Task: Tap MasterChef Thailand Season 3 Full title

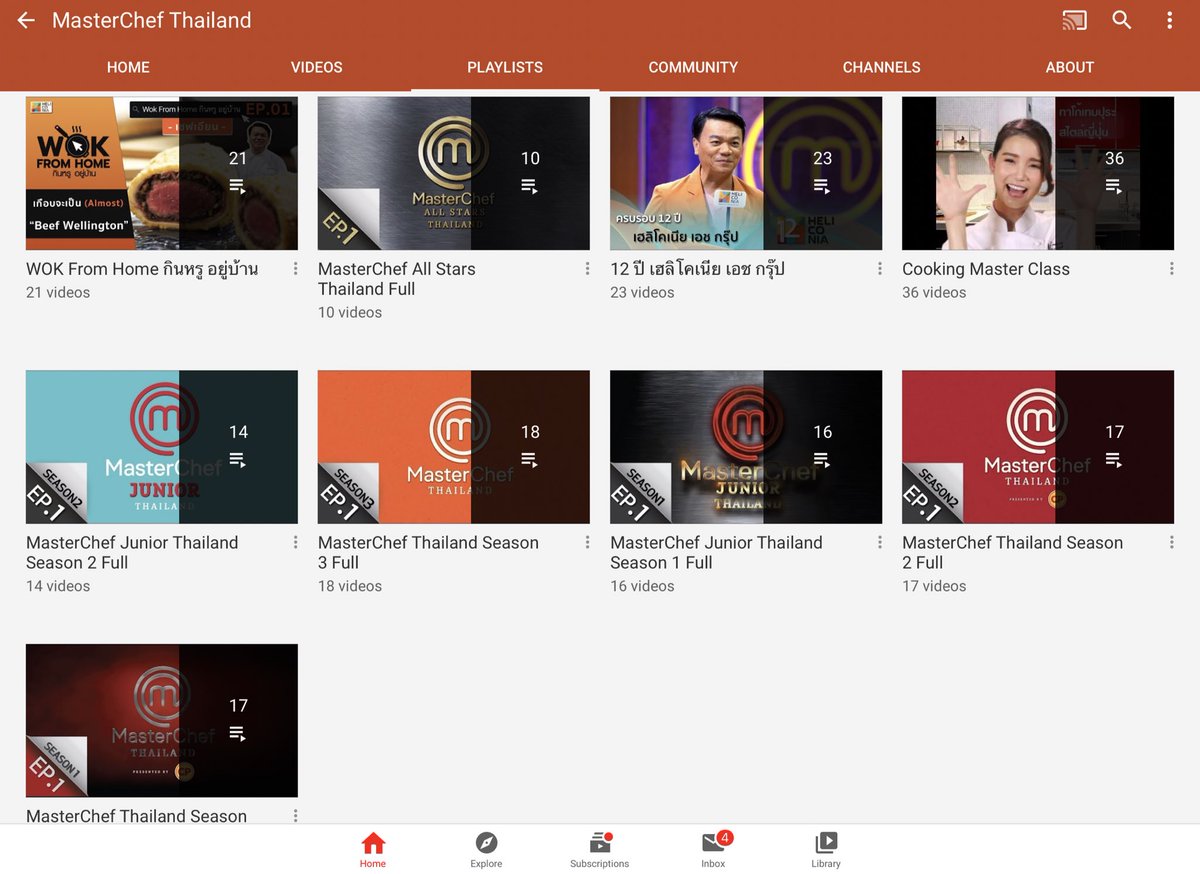Action: click(x=428, y=552)
